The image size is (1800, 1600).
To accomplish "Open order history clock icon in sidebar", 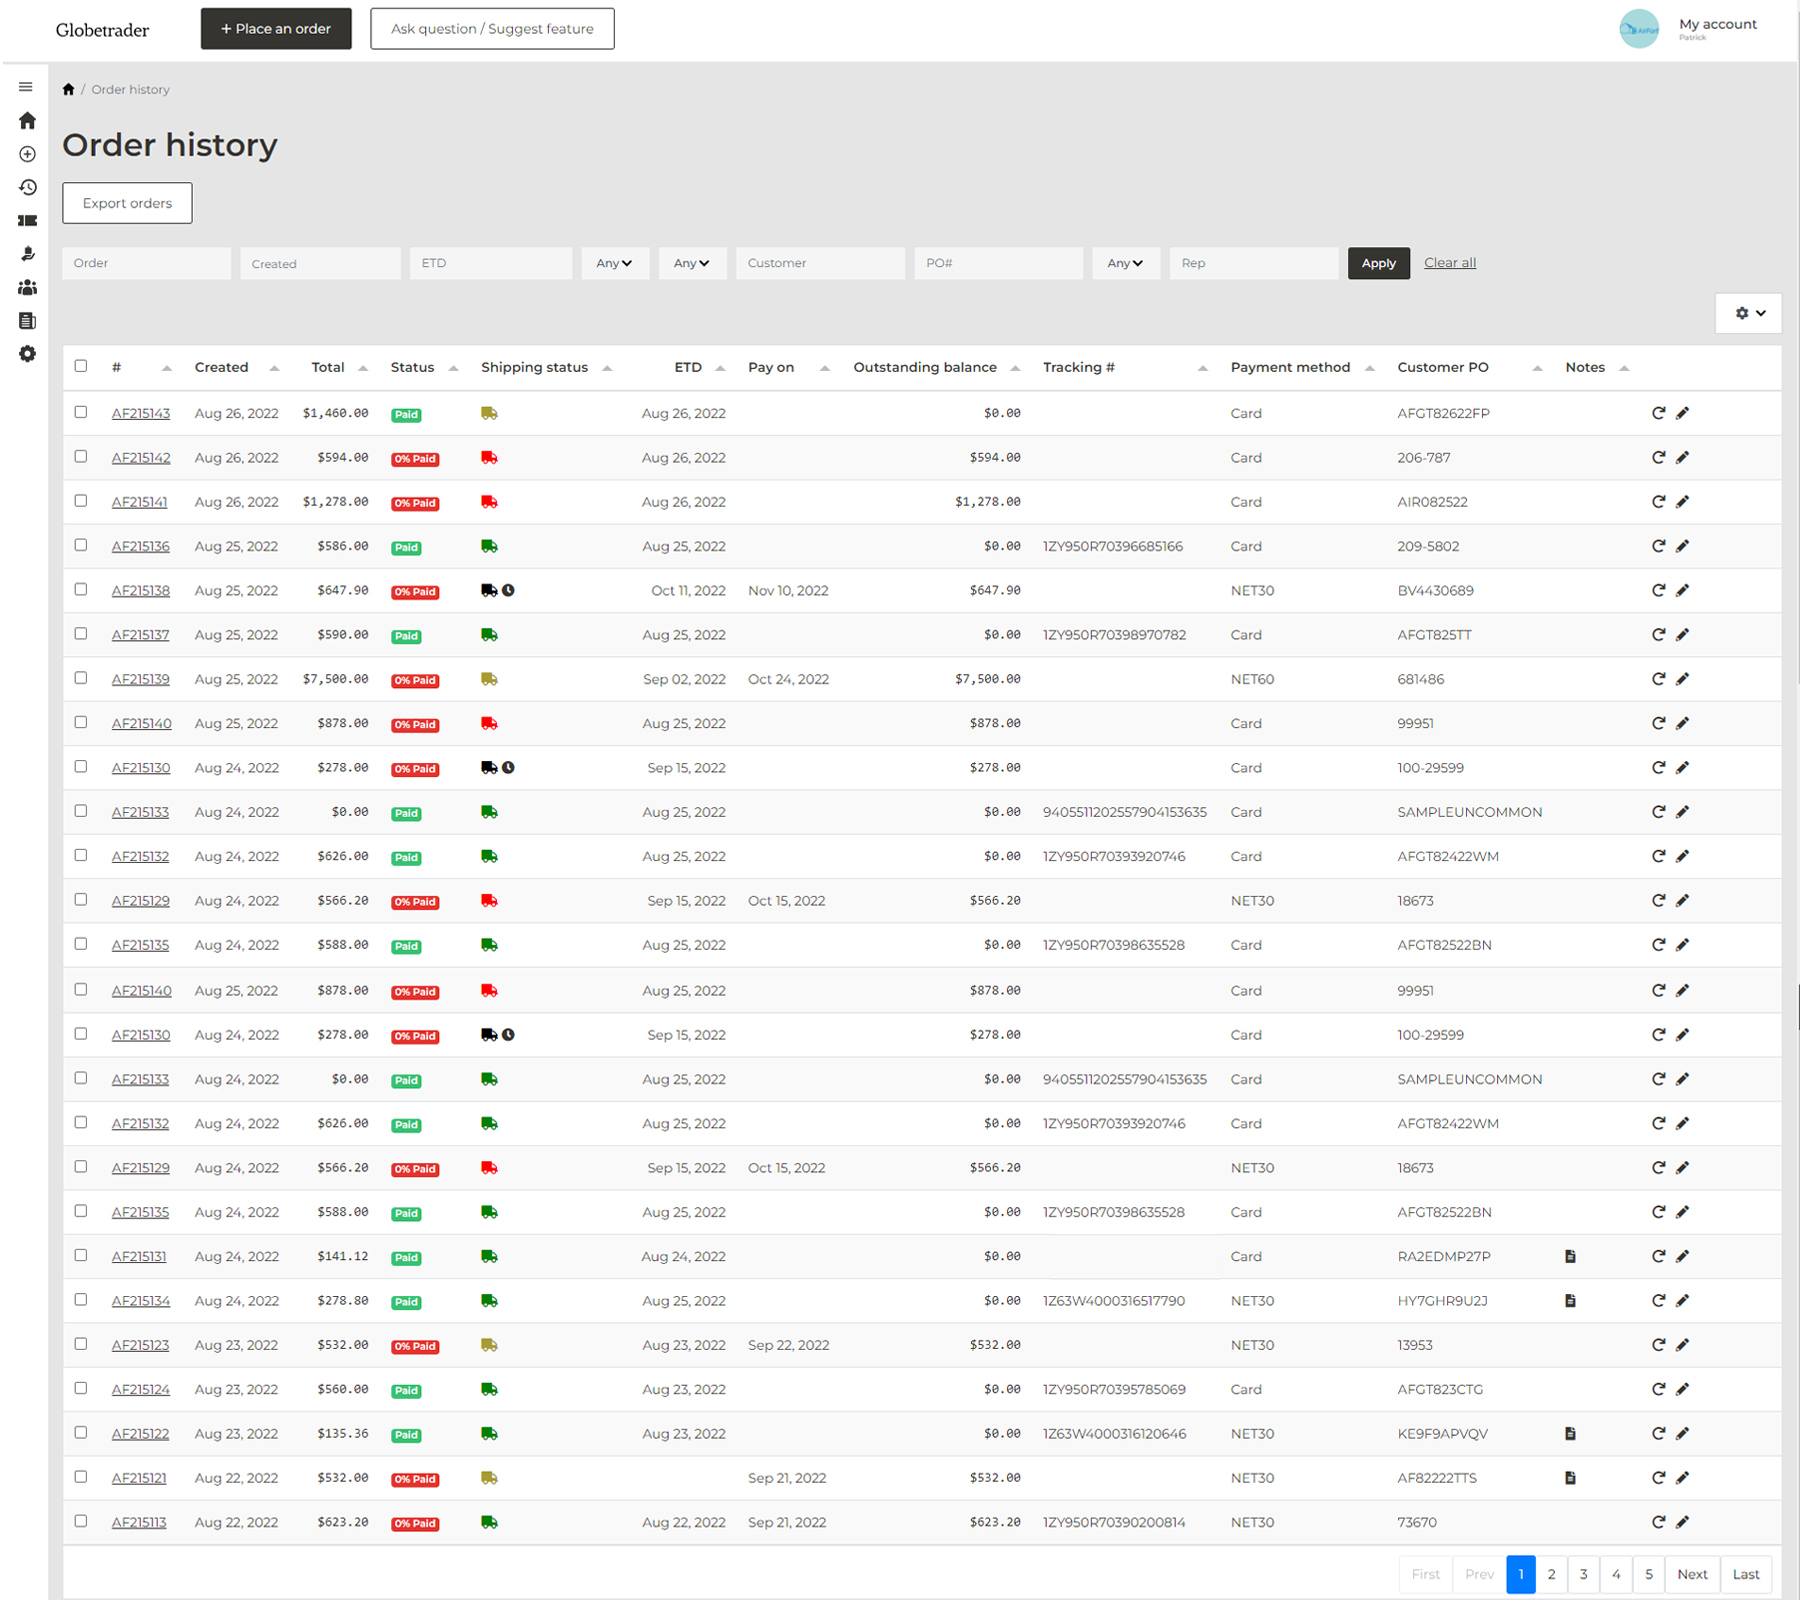I will (x=27, y=187).
